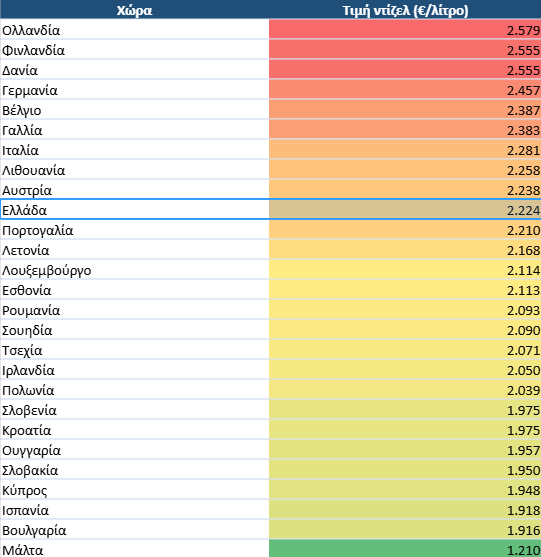Image resolution: width=541 pixels, height=557 pixels.
Task: Select the Βέλγιο cell
Action: click(135, 110)
